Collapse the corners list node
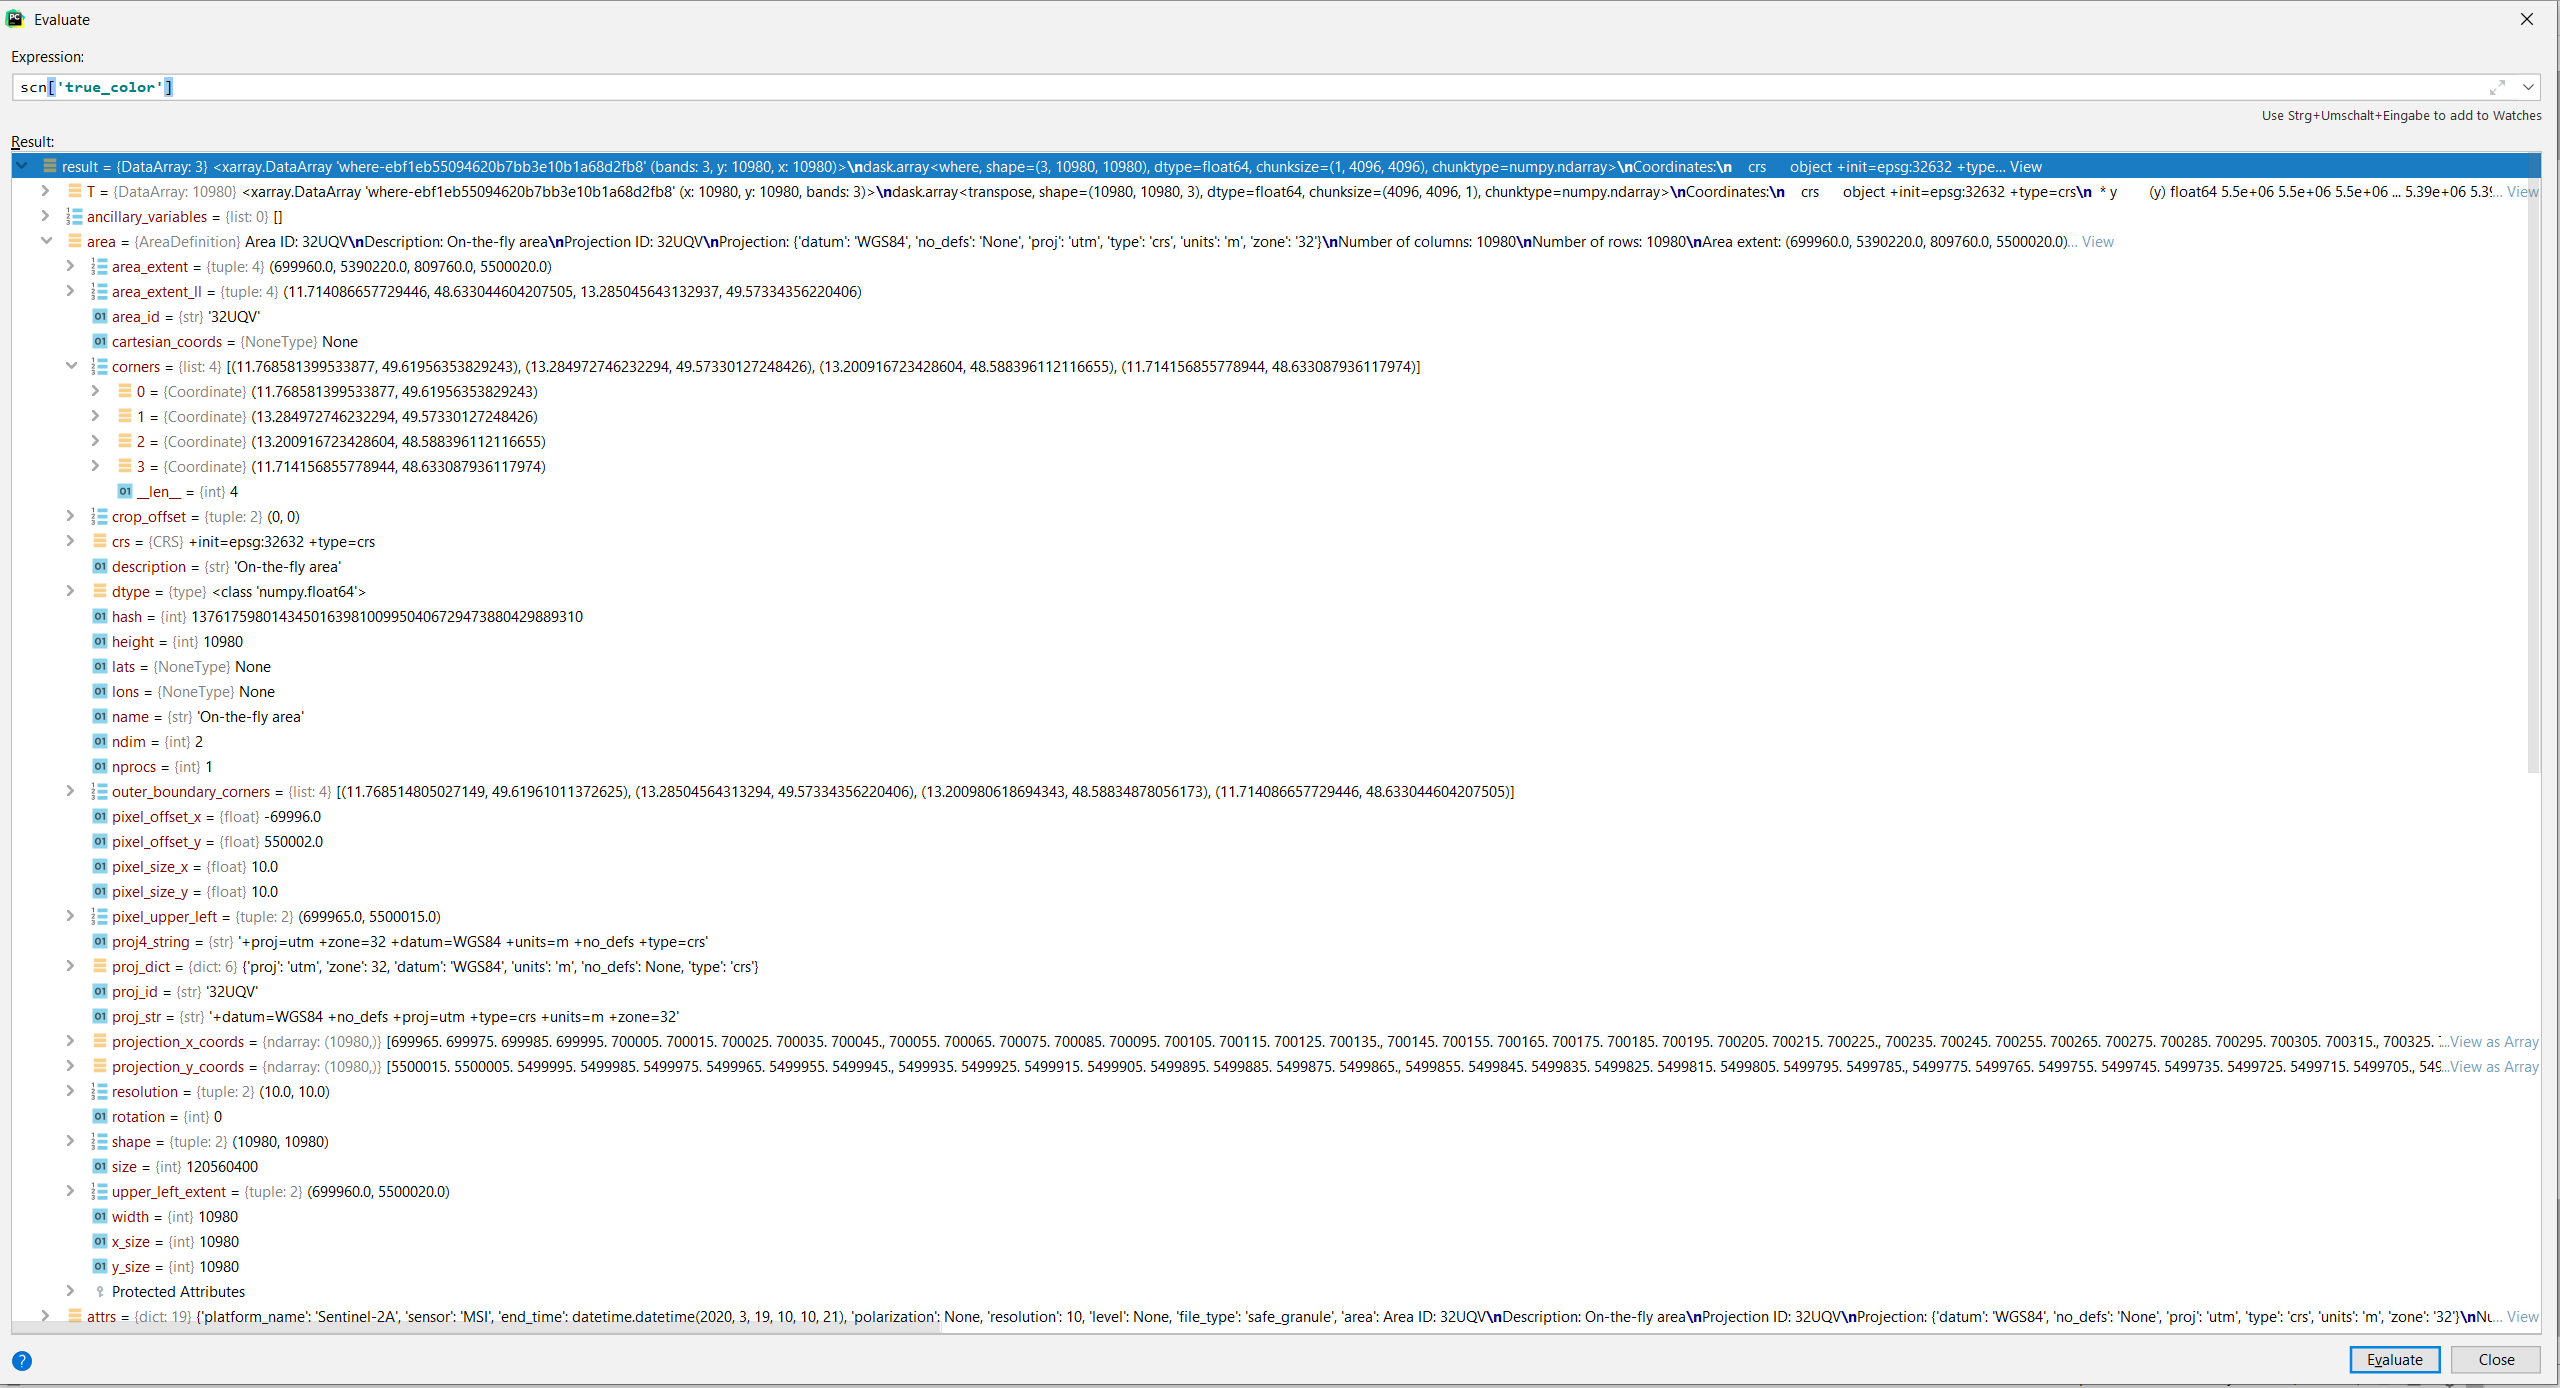This screenshot has height=1388, width=2560. pos(71,366)
